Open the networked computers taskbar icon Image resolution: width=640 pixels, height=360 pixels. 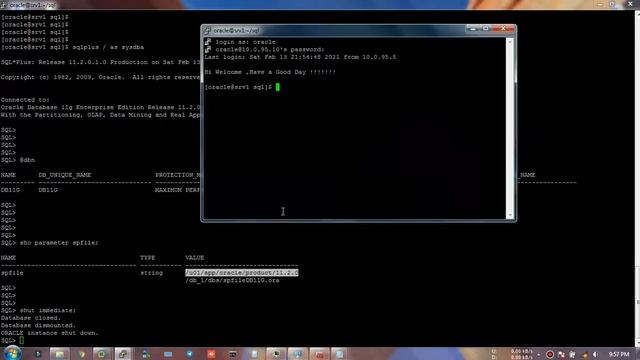(x=146, y=354)
